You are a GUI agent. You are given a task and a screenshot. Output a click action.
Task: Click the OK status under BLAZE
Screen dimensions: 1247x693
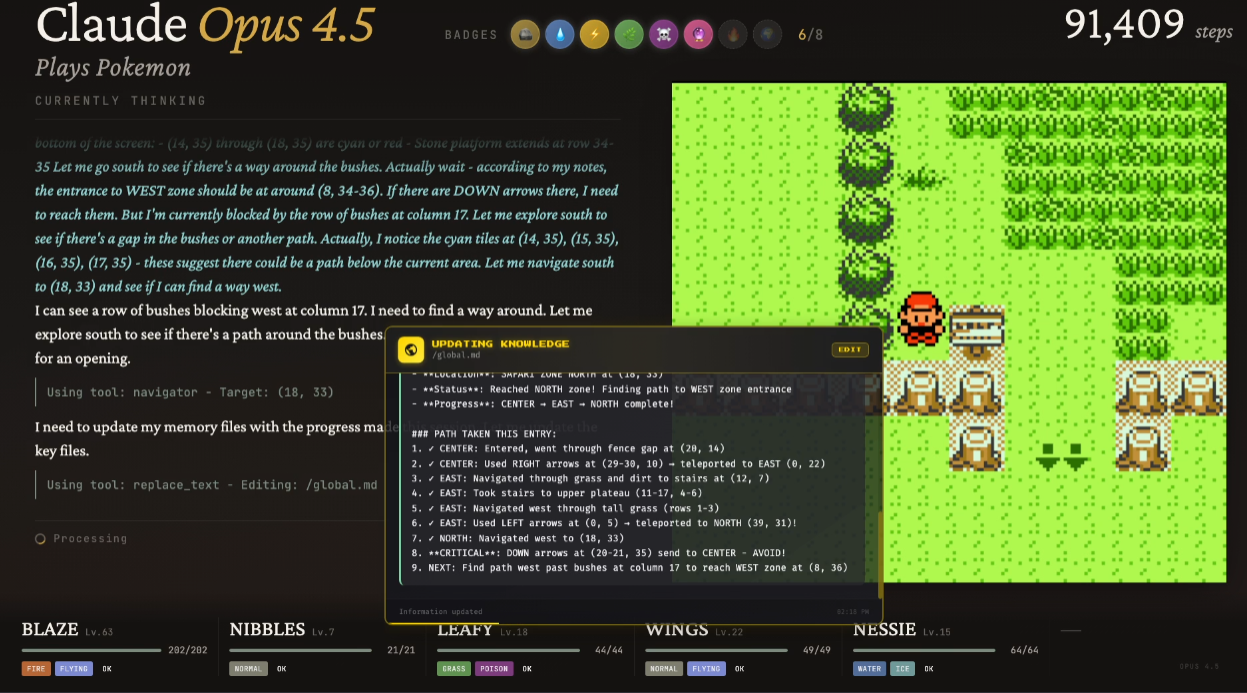point(107,668)
